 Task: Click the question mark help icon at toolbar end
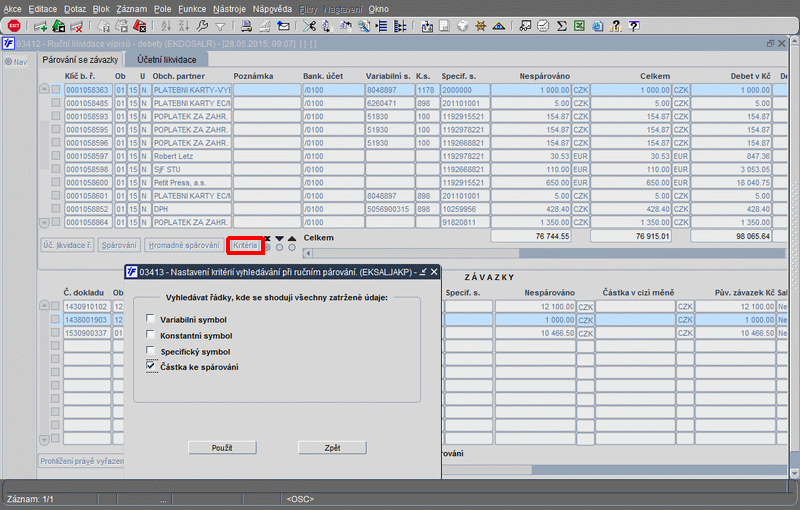tap(634, 26)
